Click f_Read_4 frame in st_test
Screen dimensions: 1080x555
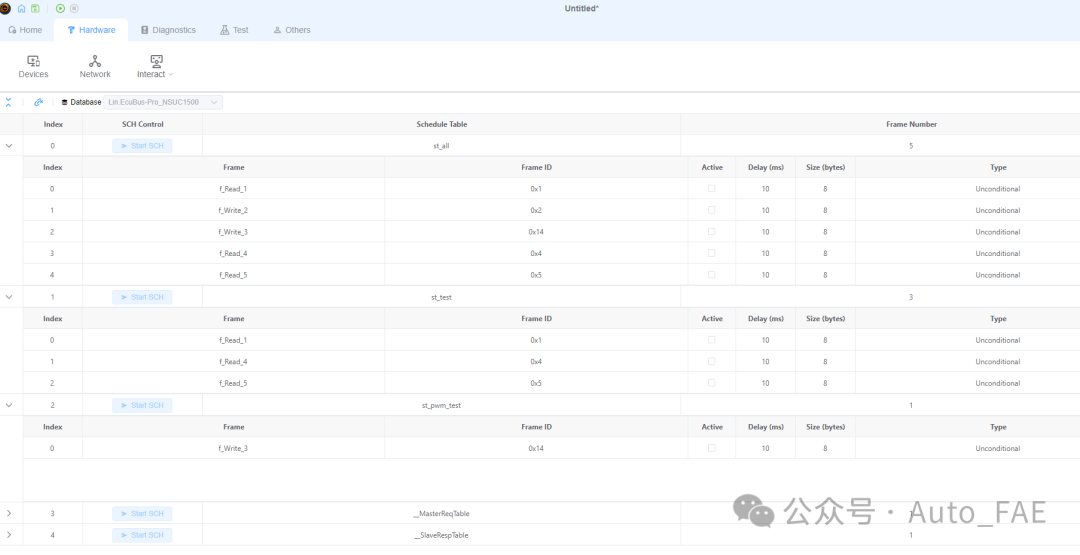(233, 362)
